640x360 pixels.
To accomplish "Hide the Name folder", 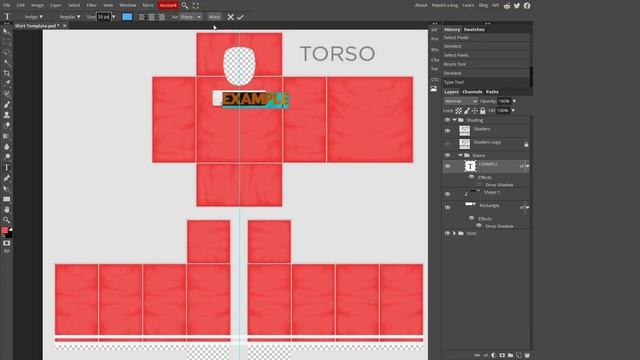I will click(447, 156).
